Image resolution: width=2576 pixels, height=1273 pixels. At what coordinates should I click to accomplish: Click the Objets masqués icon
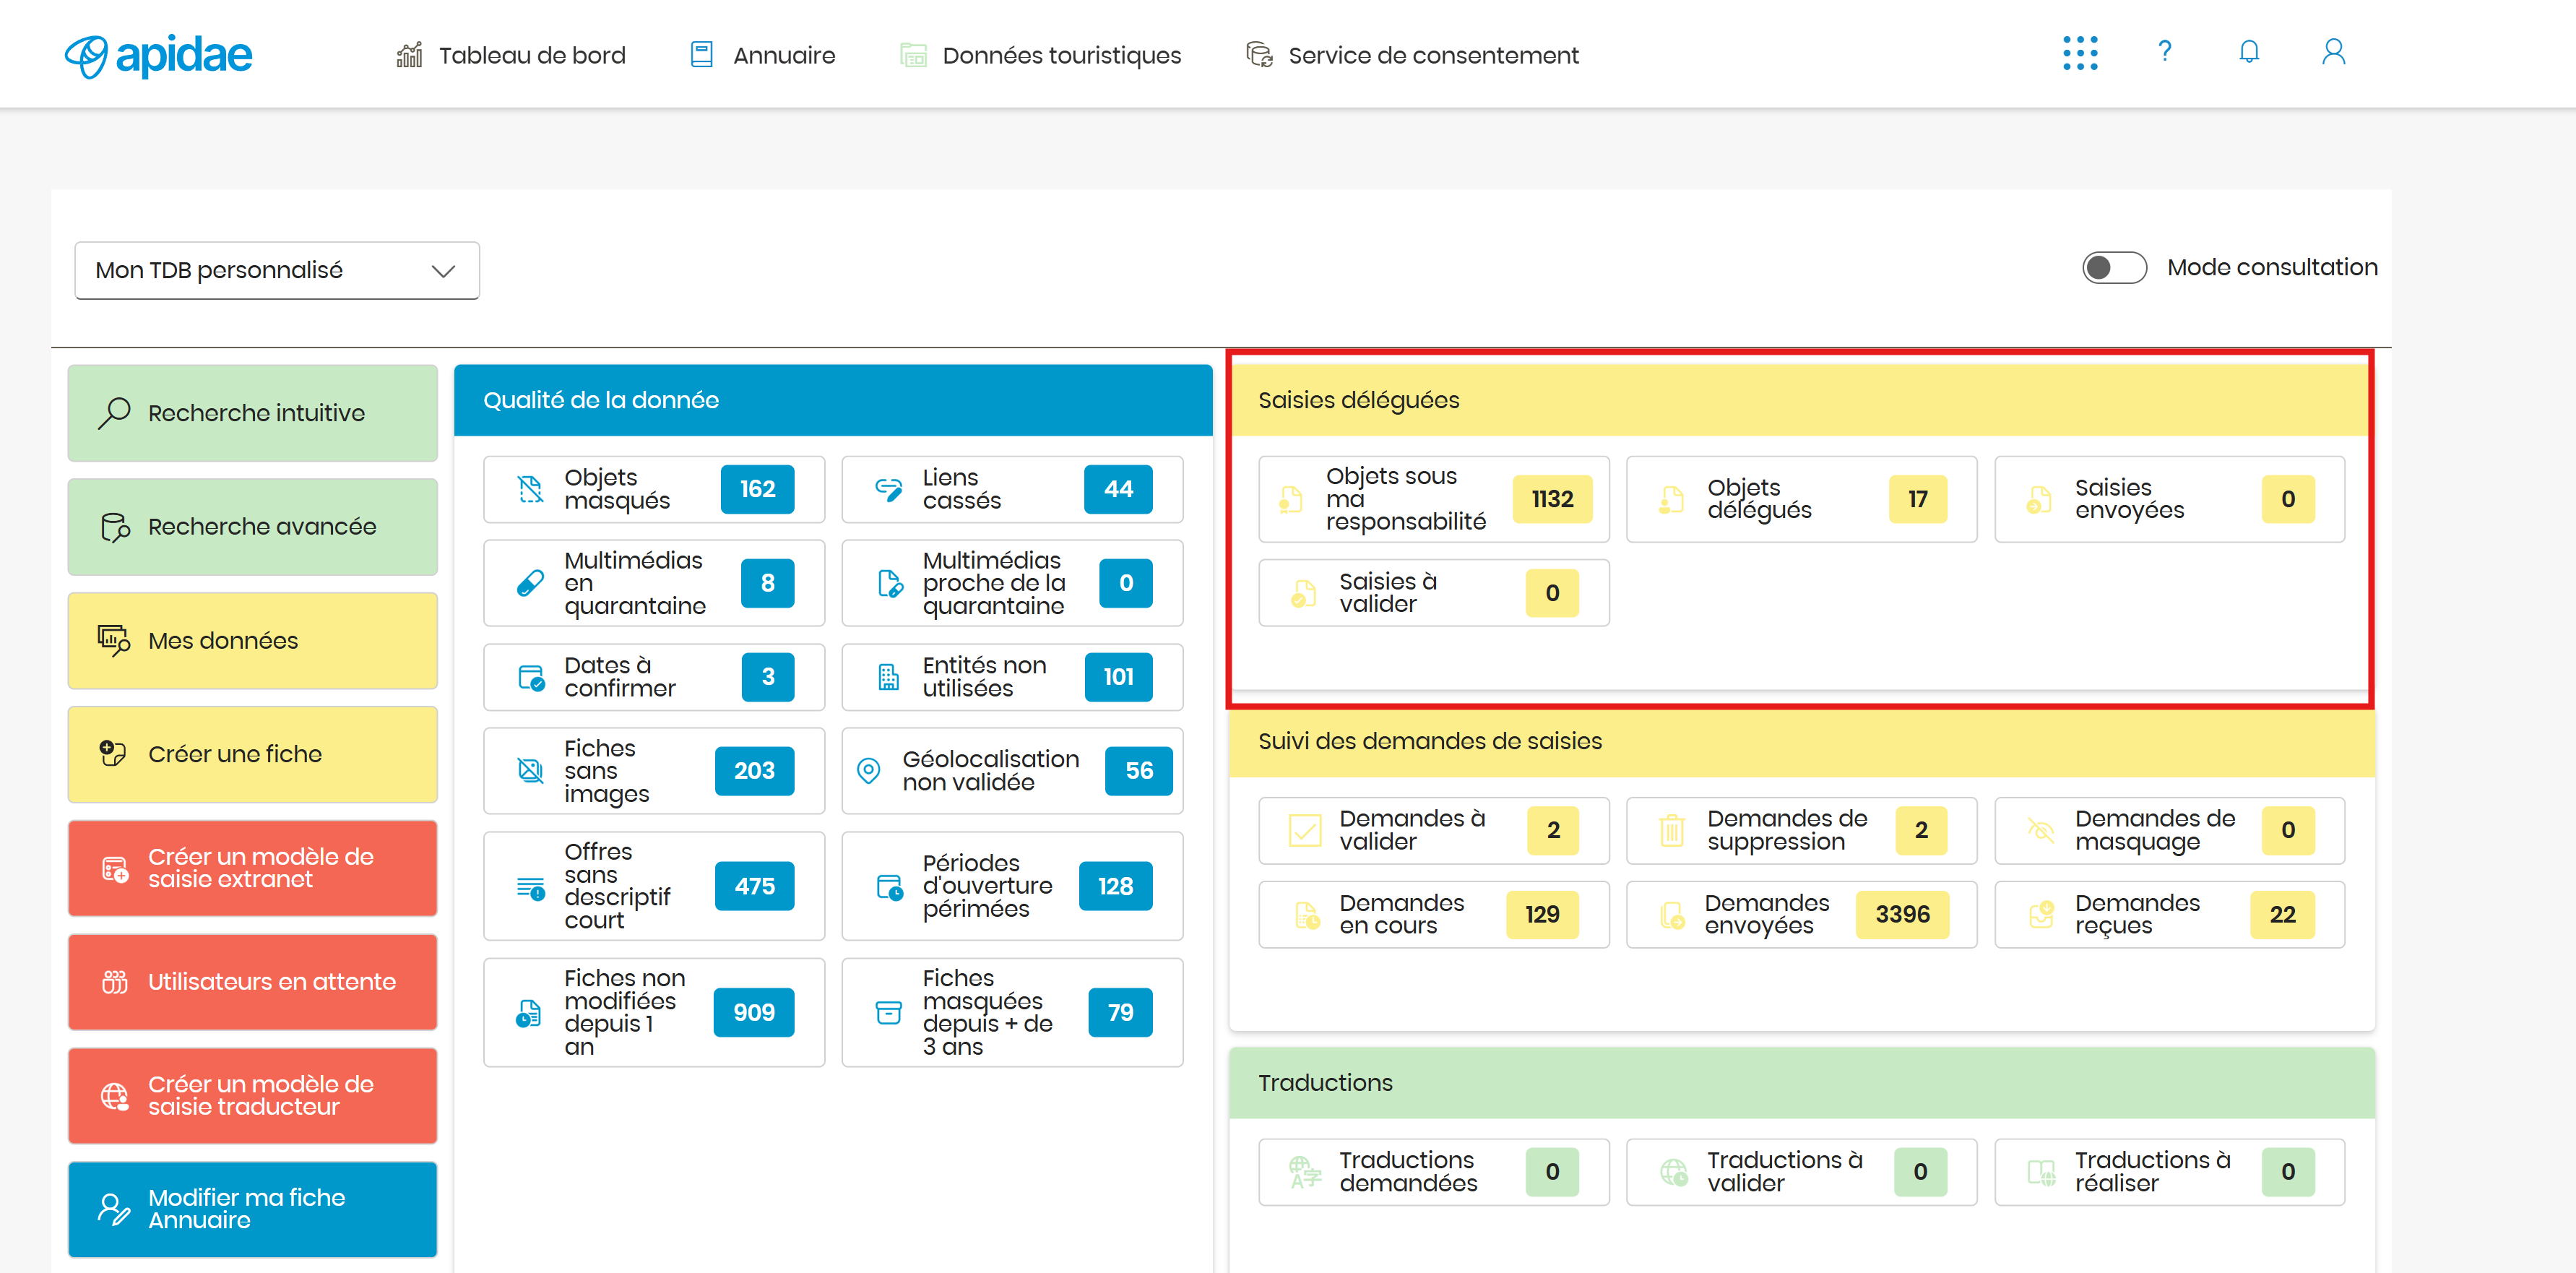point(530,489)
